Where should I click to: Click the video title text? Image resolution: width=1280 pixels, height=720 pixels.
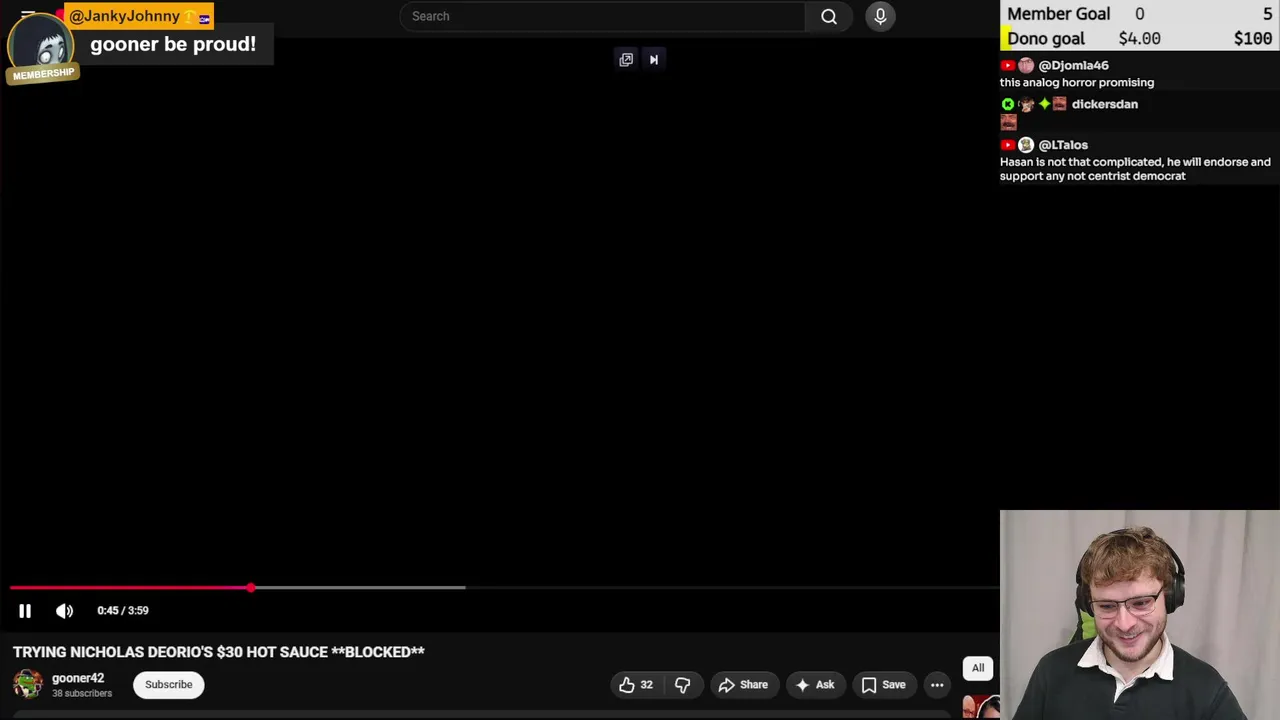pyautogui.click(x=219, y=652)
